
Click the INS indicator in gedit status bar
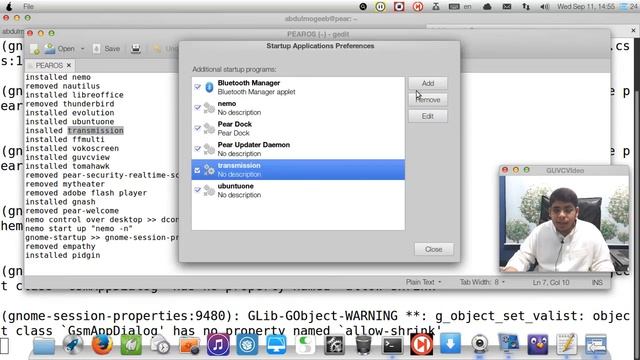(x=597, y=282)
